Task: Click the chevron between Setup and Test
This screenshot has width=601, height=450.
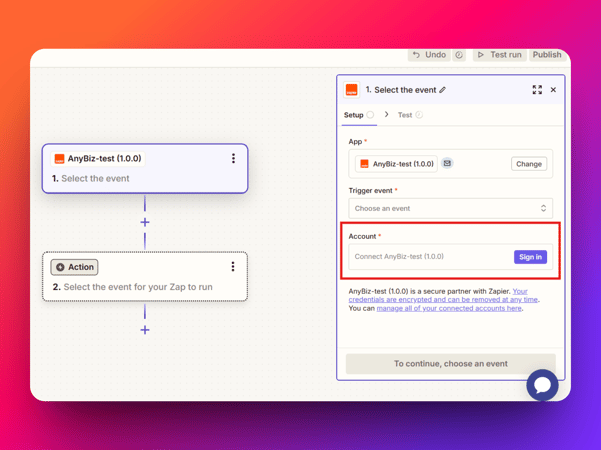Action: (x=386, y=115)
